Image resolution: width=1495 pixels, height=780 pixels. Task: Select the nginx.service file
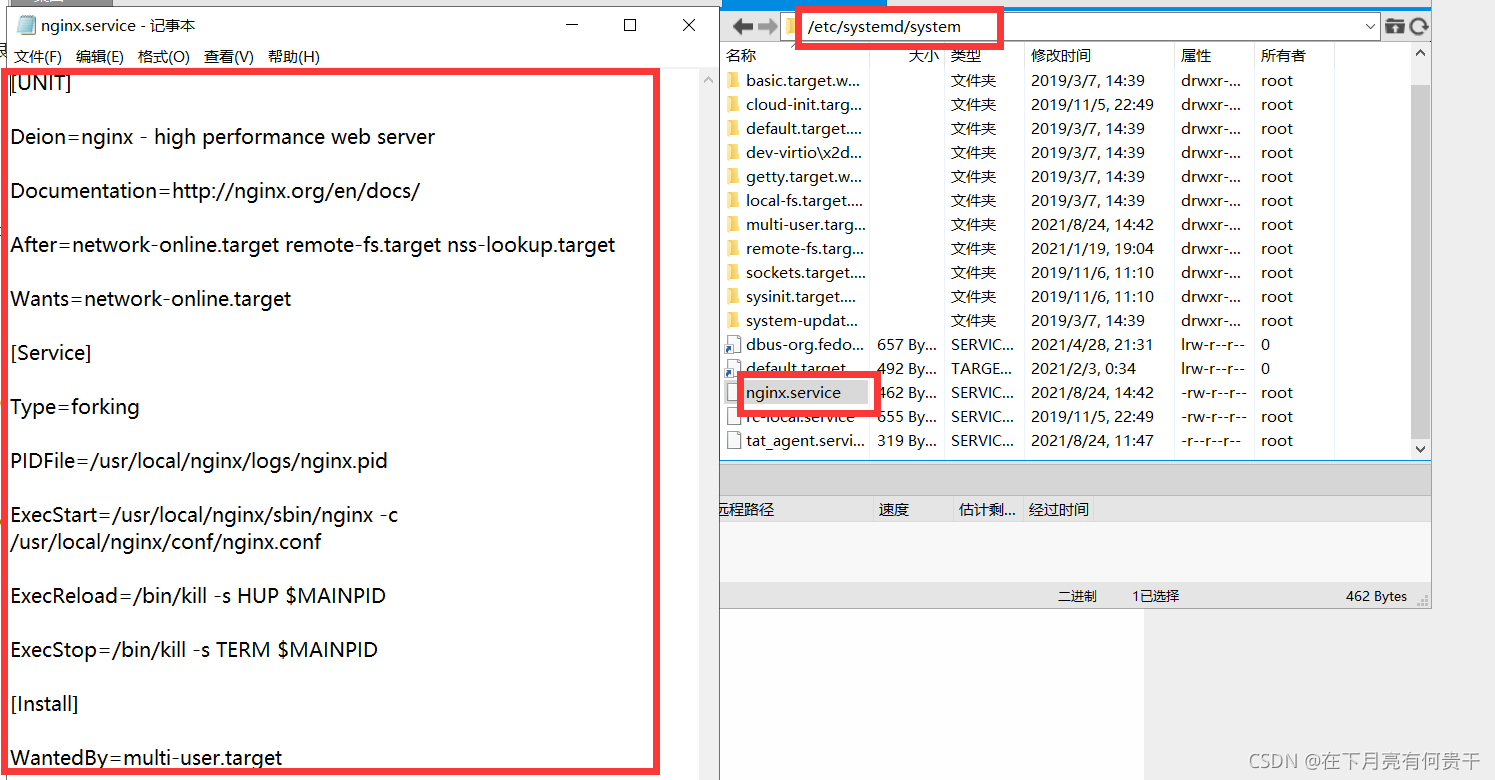(x=793, y=393)
